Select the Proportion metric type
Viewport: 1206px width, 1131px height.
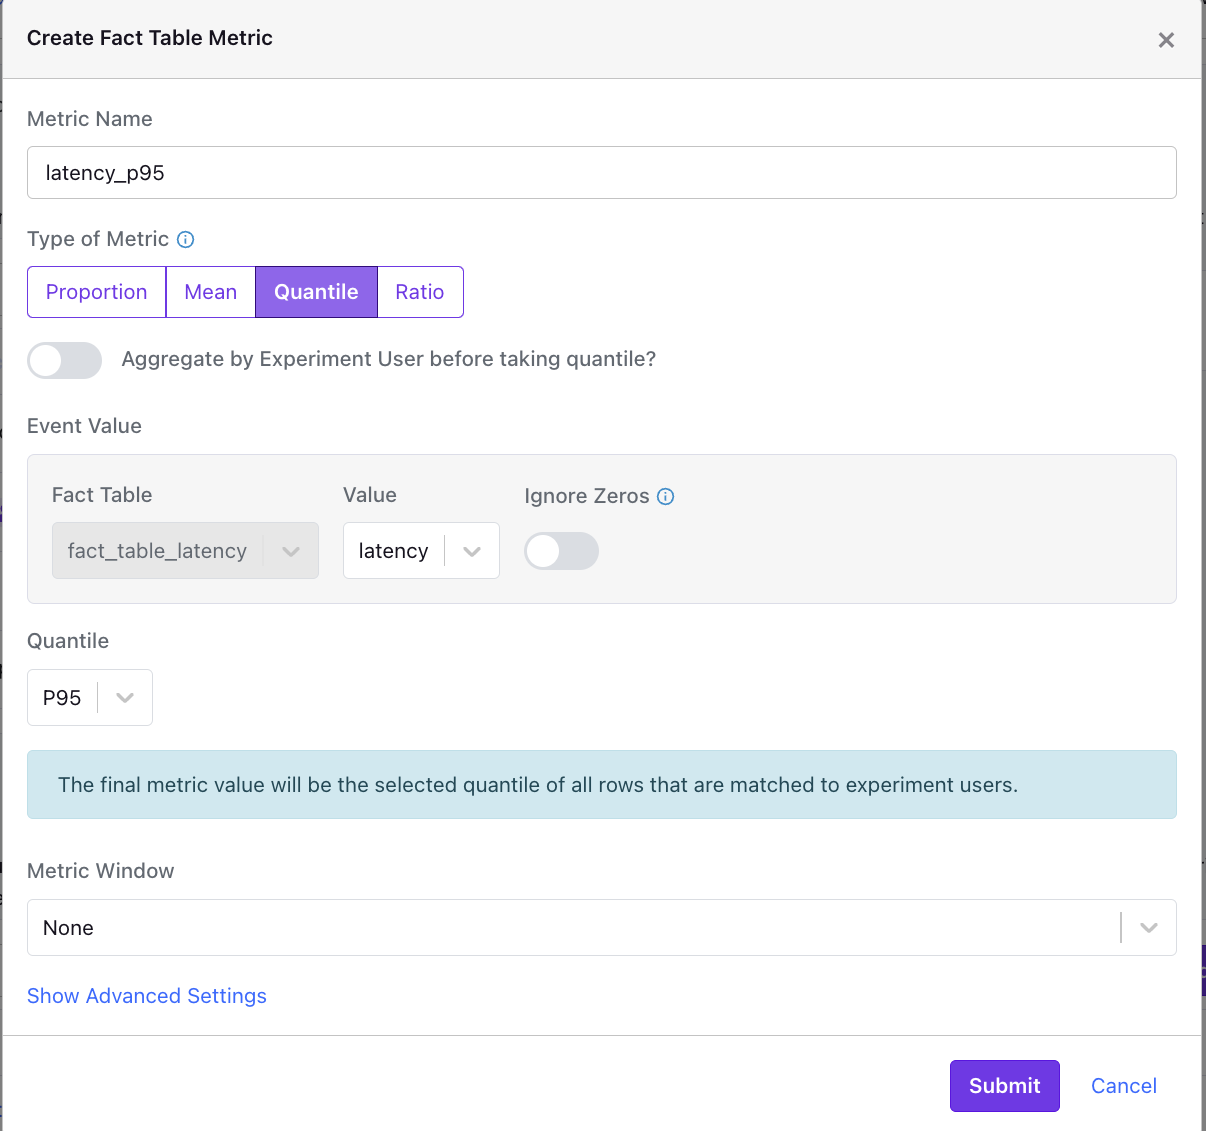click(96, 292)
